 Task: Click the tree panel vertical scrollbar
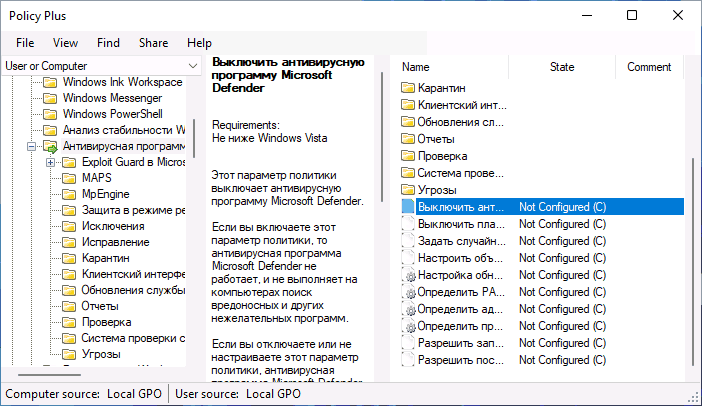click(x=194, y=138)
